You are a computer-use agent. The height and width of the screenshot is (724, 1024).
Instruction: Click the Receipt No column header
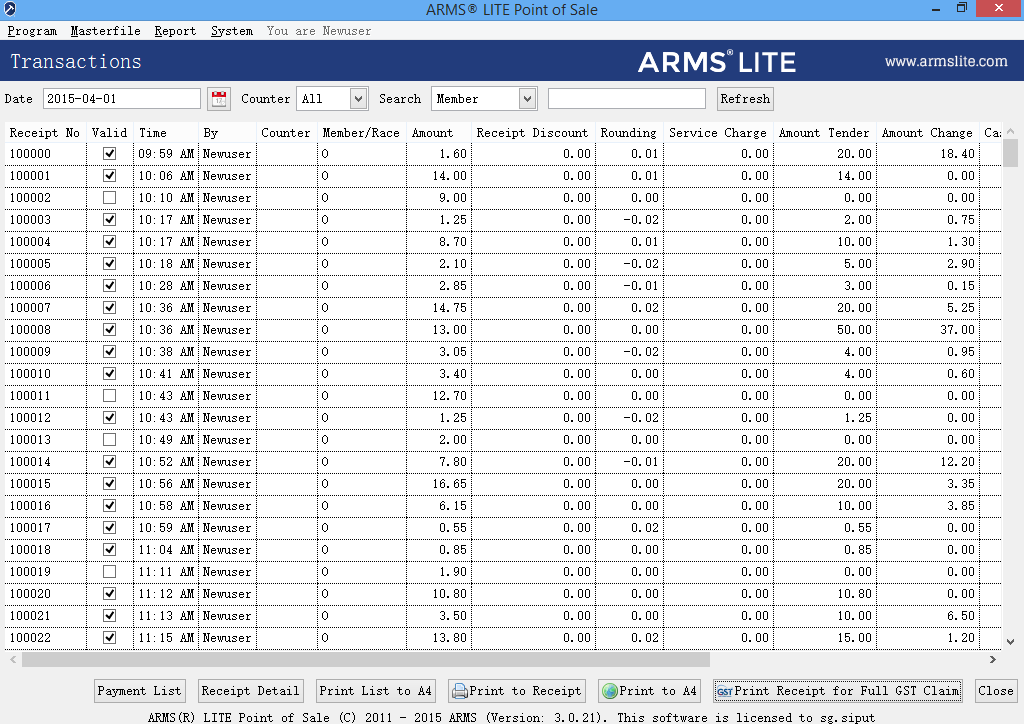(45, 133)
